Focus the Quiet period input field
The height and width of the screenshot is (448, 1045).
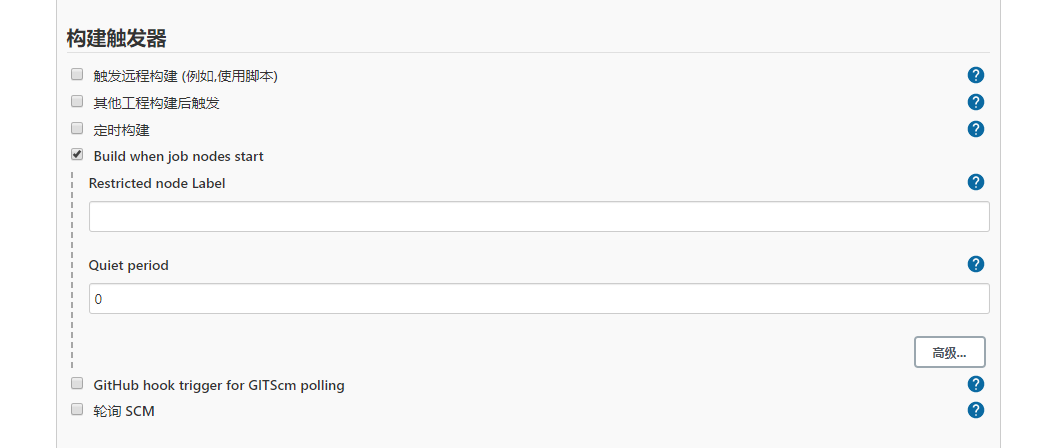click(539, 299)
